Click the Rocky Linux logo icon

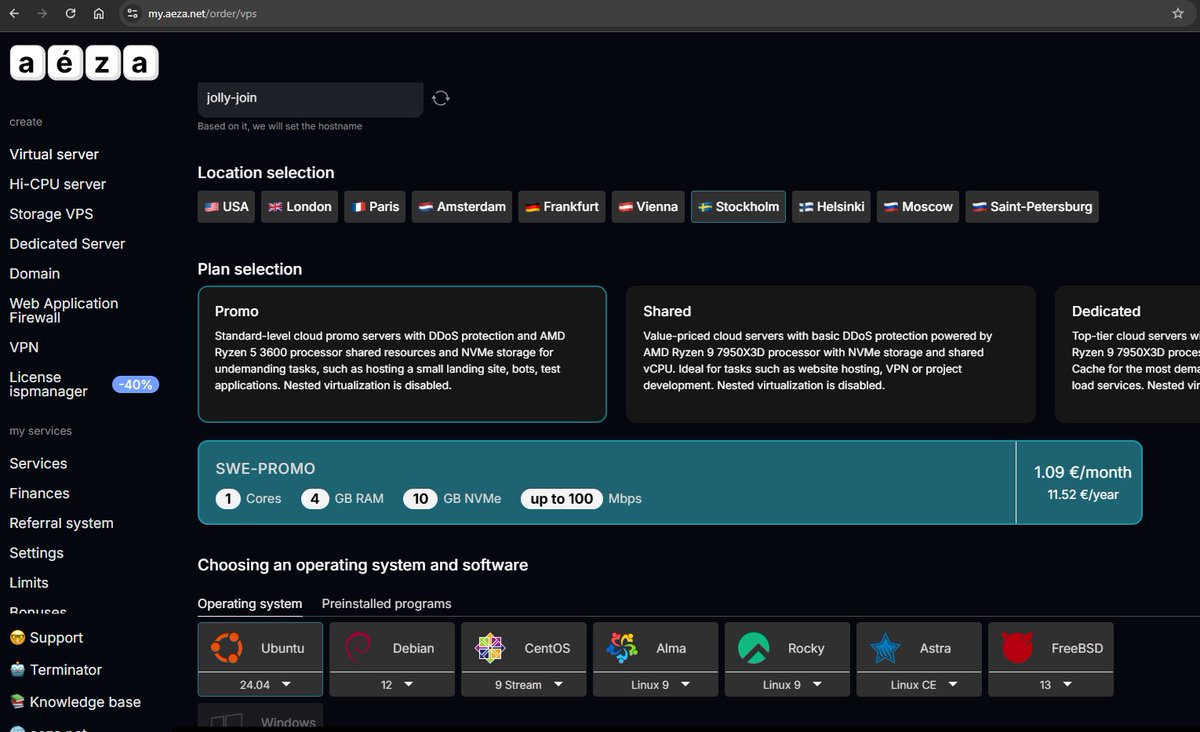753,648
